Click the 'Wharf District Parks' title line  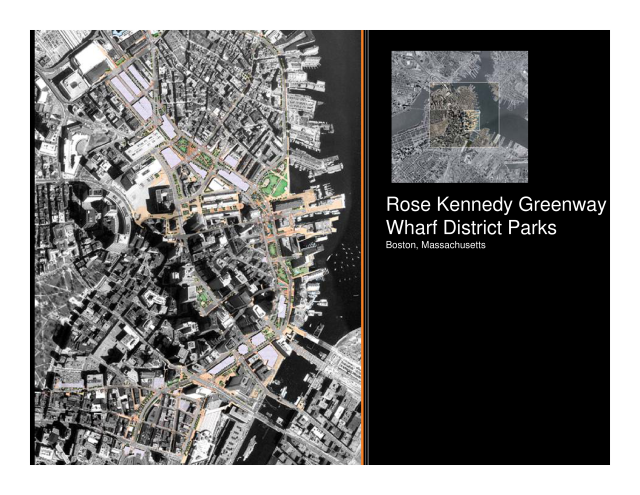click(471, 227)
